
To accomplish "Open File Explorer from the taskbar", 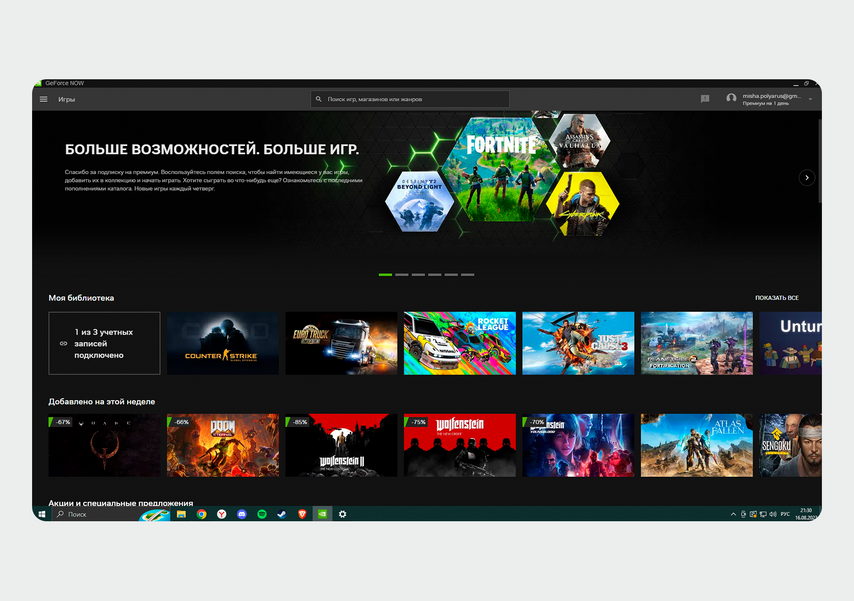I will point(181,514).
